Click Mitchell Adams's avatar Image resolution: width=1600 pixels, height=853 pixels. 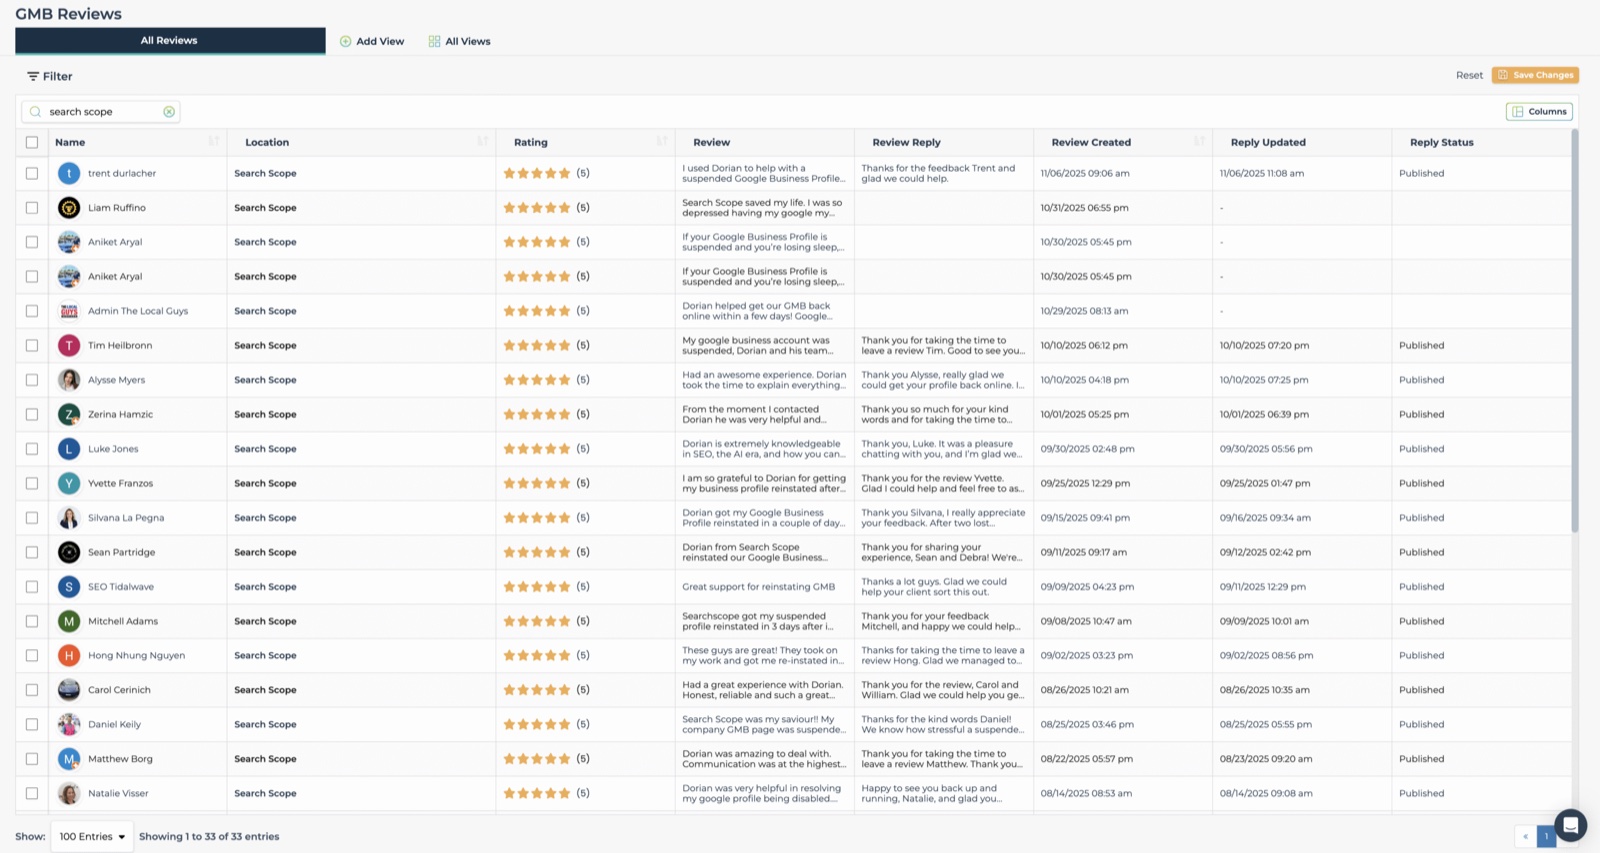[x=69, y=621]
